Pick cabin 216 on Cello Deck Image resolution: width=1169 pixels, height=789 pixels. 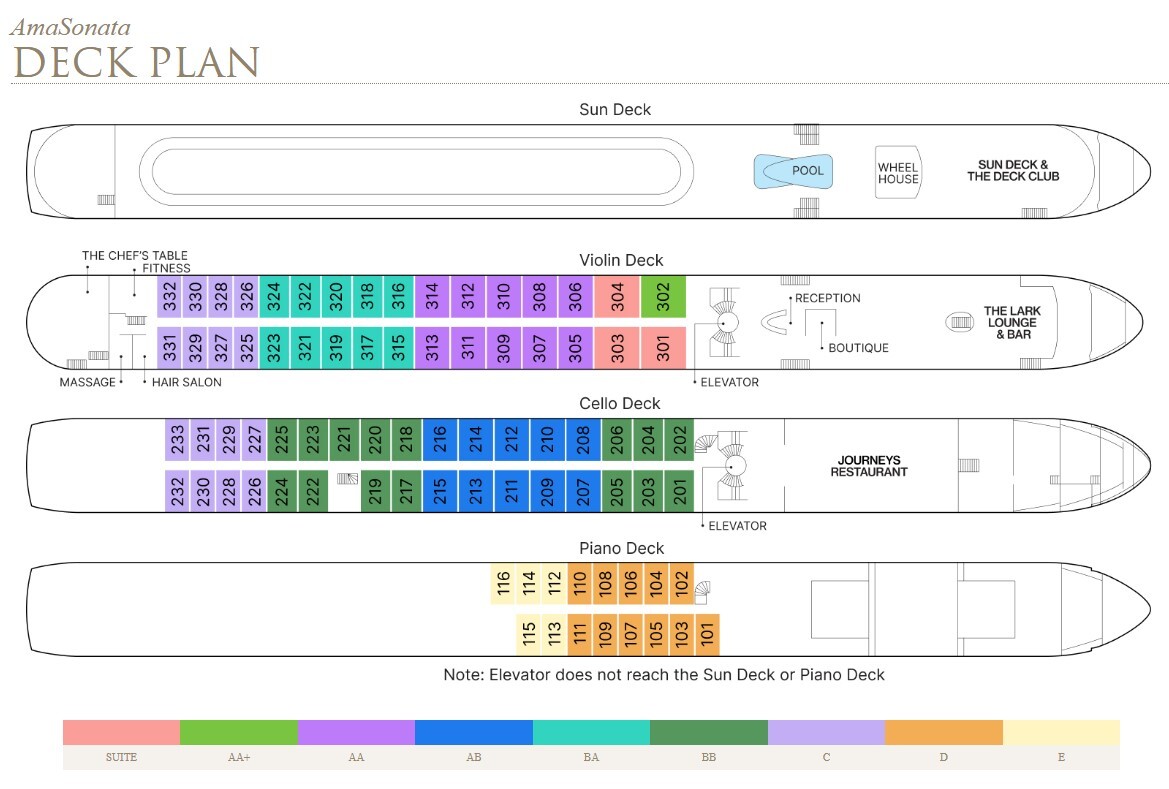pos(437,439)
